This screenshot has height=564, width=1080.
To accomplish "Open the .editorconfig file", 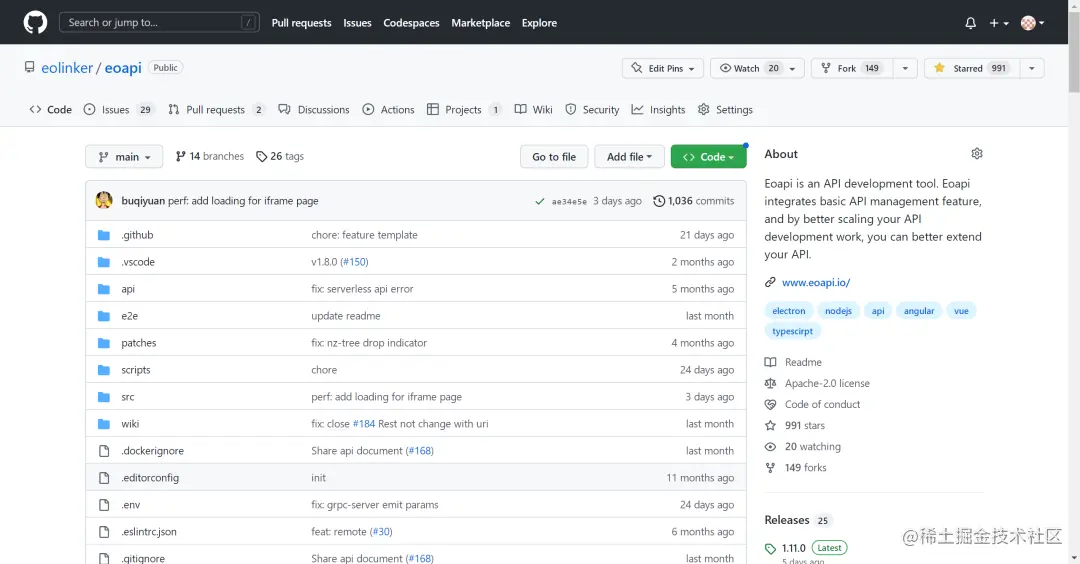I will (149, 477).
